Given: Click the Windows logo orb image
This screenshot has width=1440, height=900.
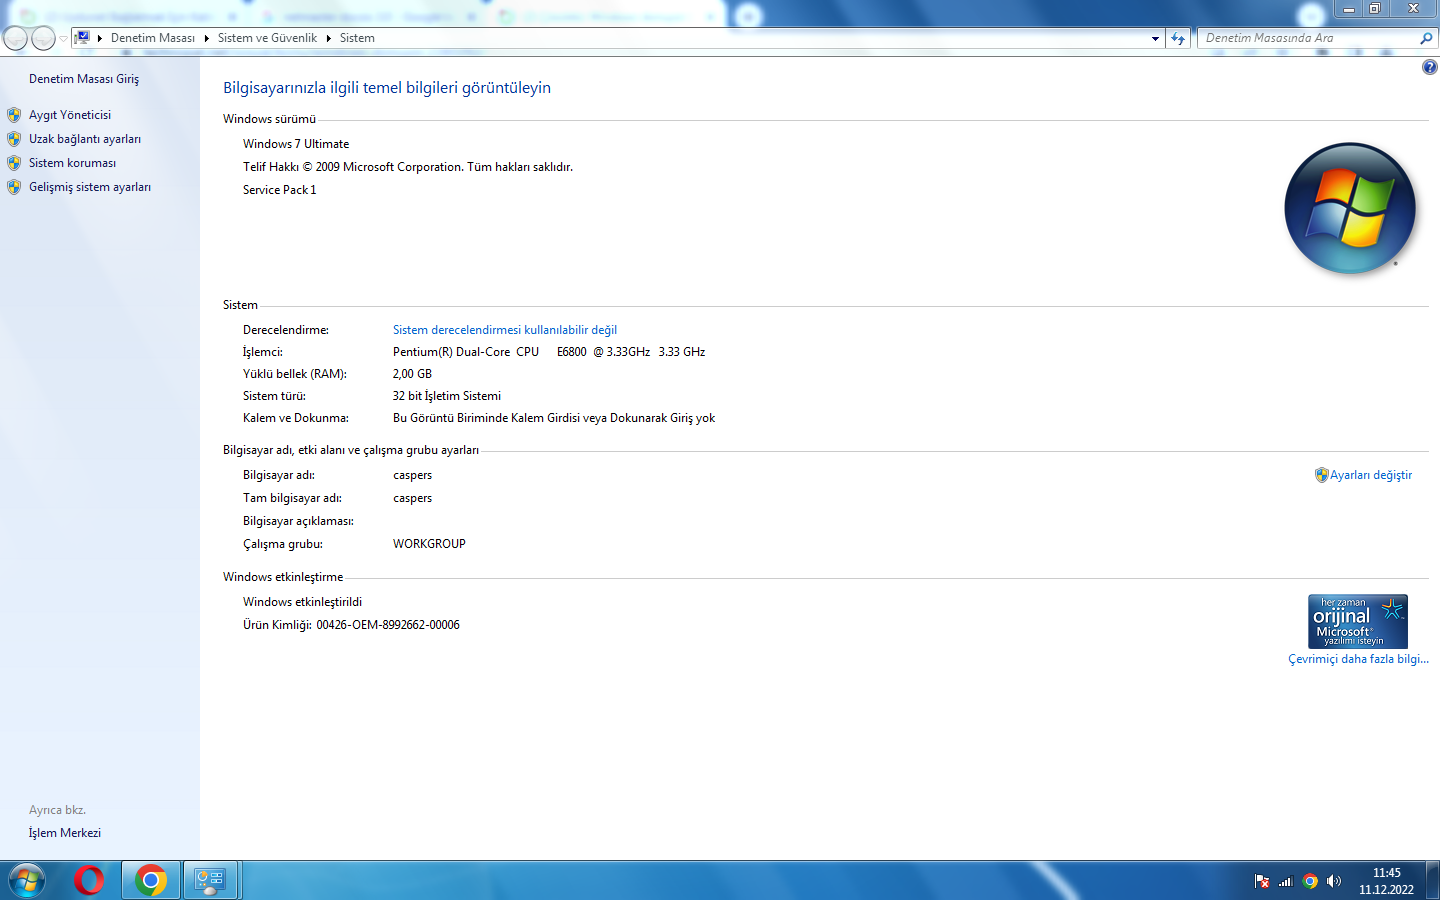Looking at the screenshot, I should tap(1350, 208).
